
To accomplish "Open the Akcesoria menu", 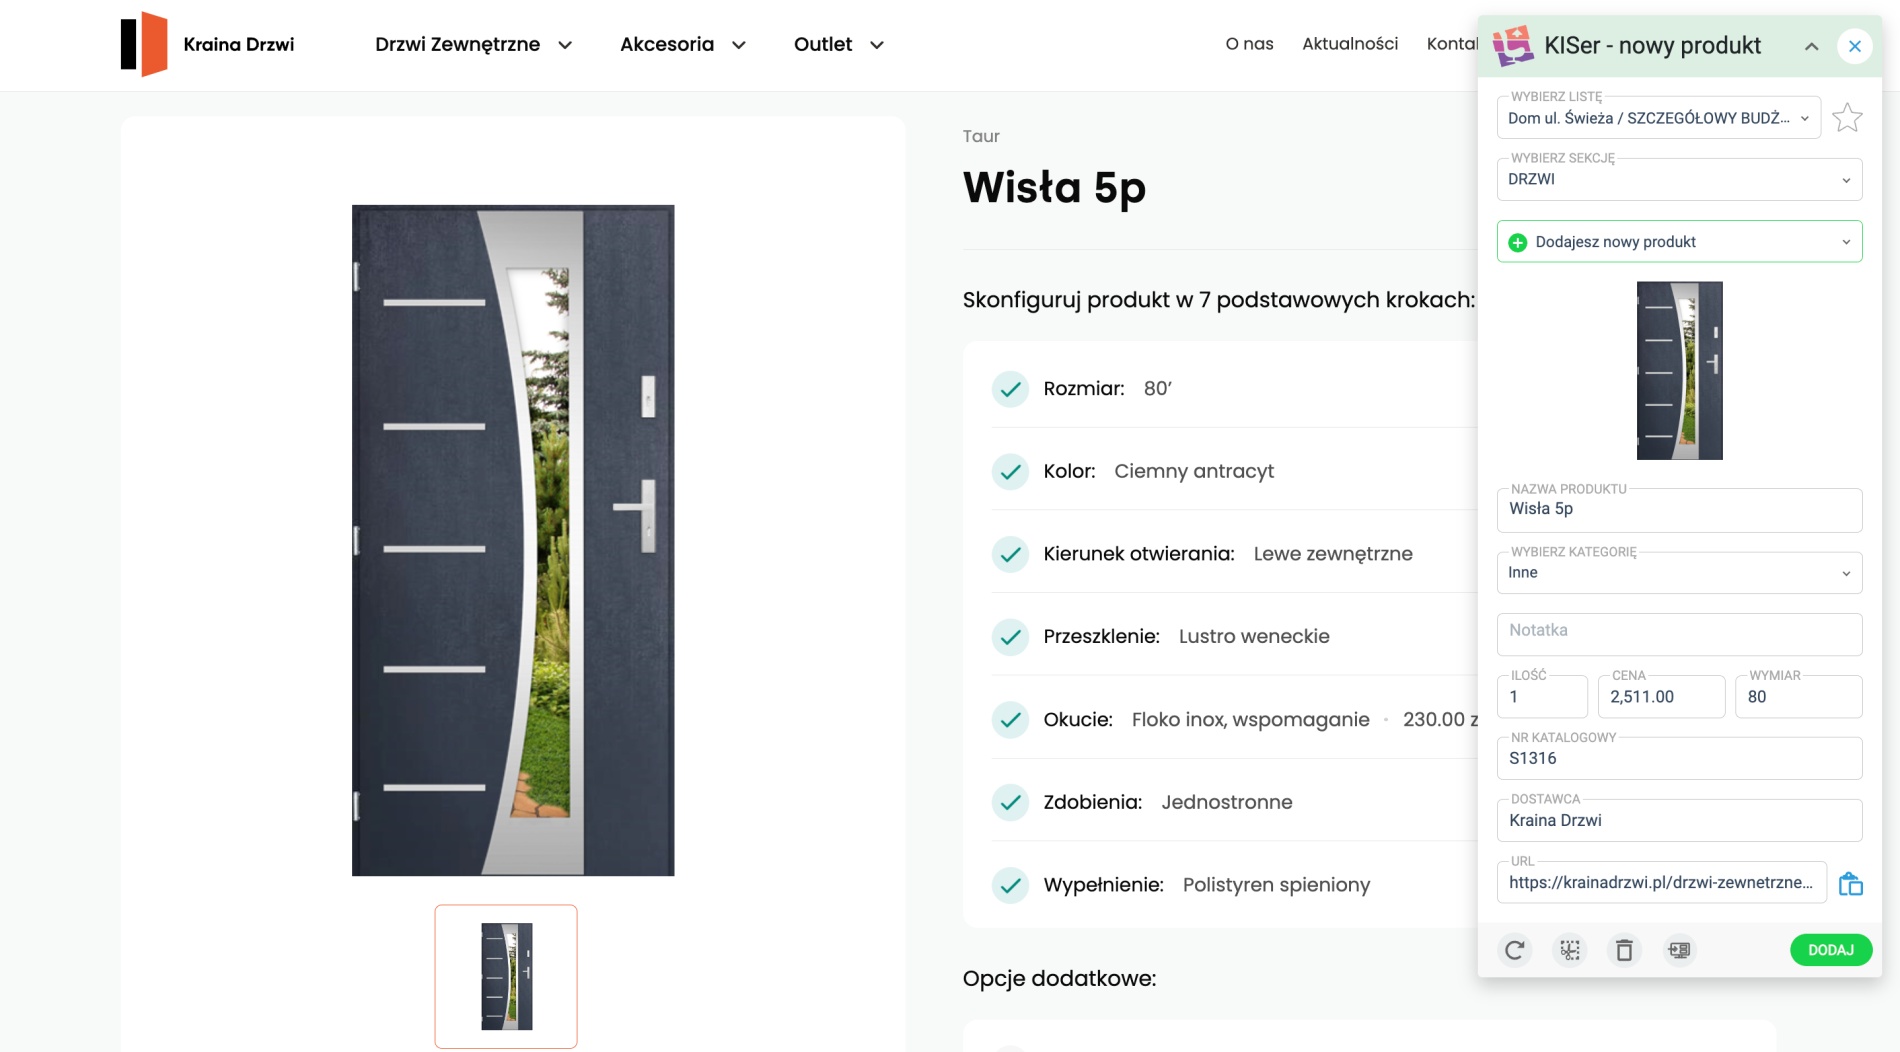I will [682, 44].
